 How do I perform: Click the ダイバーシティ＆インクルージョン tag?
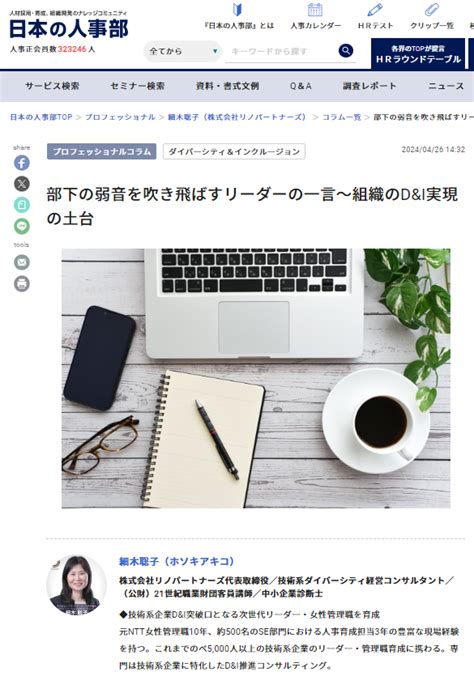pos(234,152)
